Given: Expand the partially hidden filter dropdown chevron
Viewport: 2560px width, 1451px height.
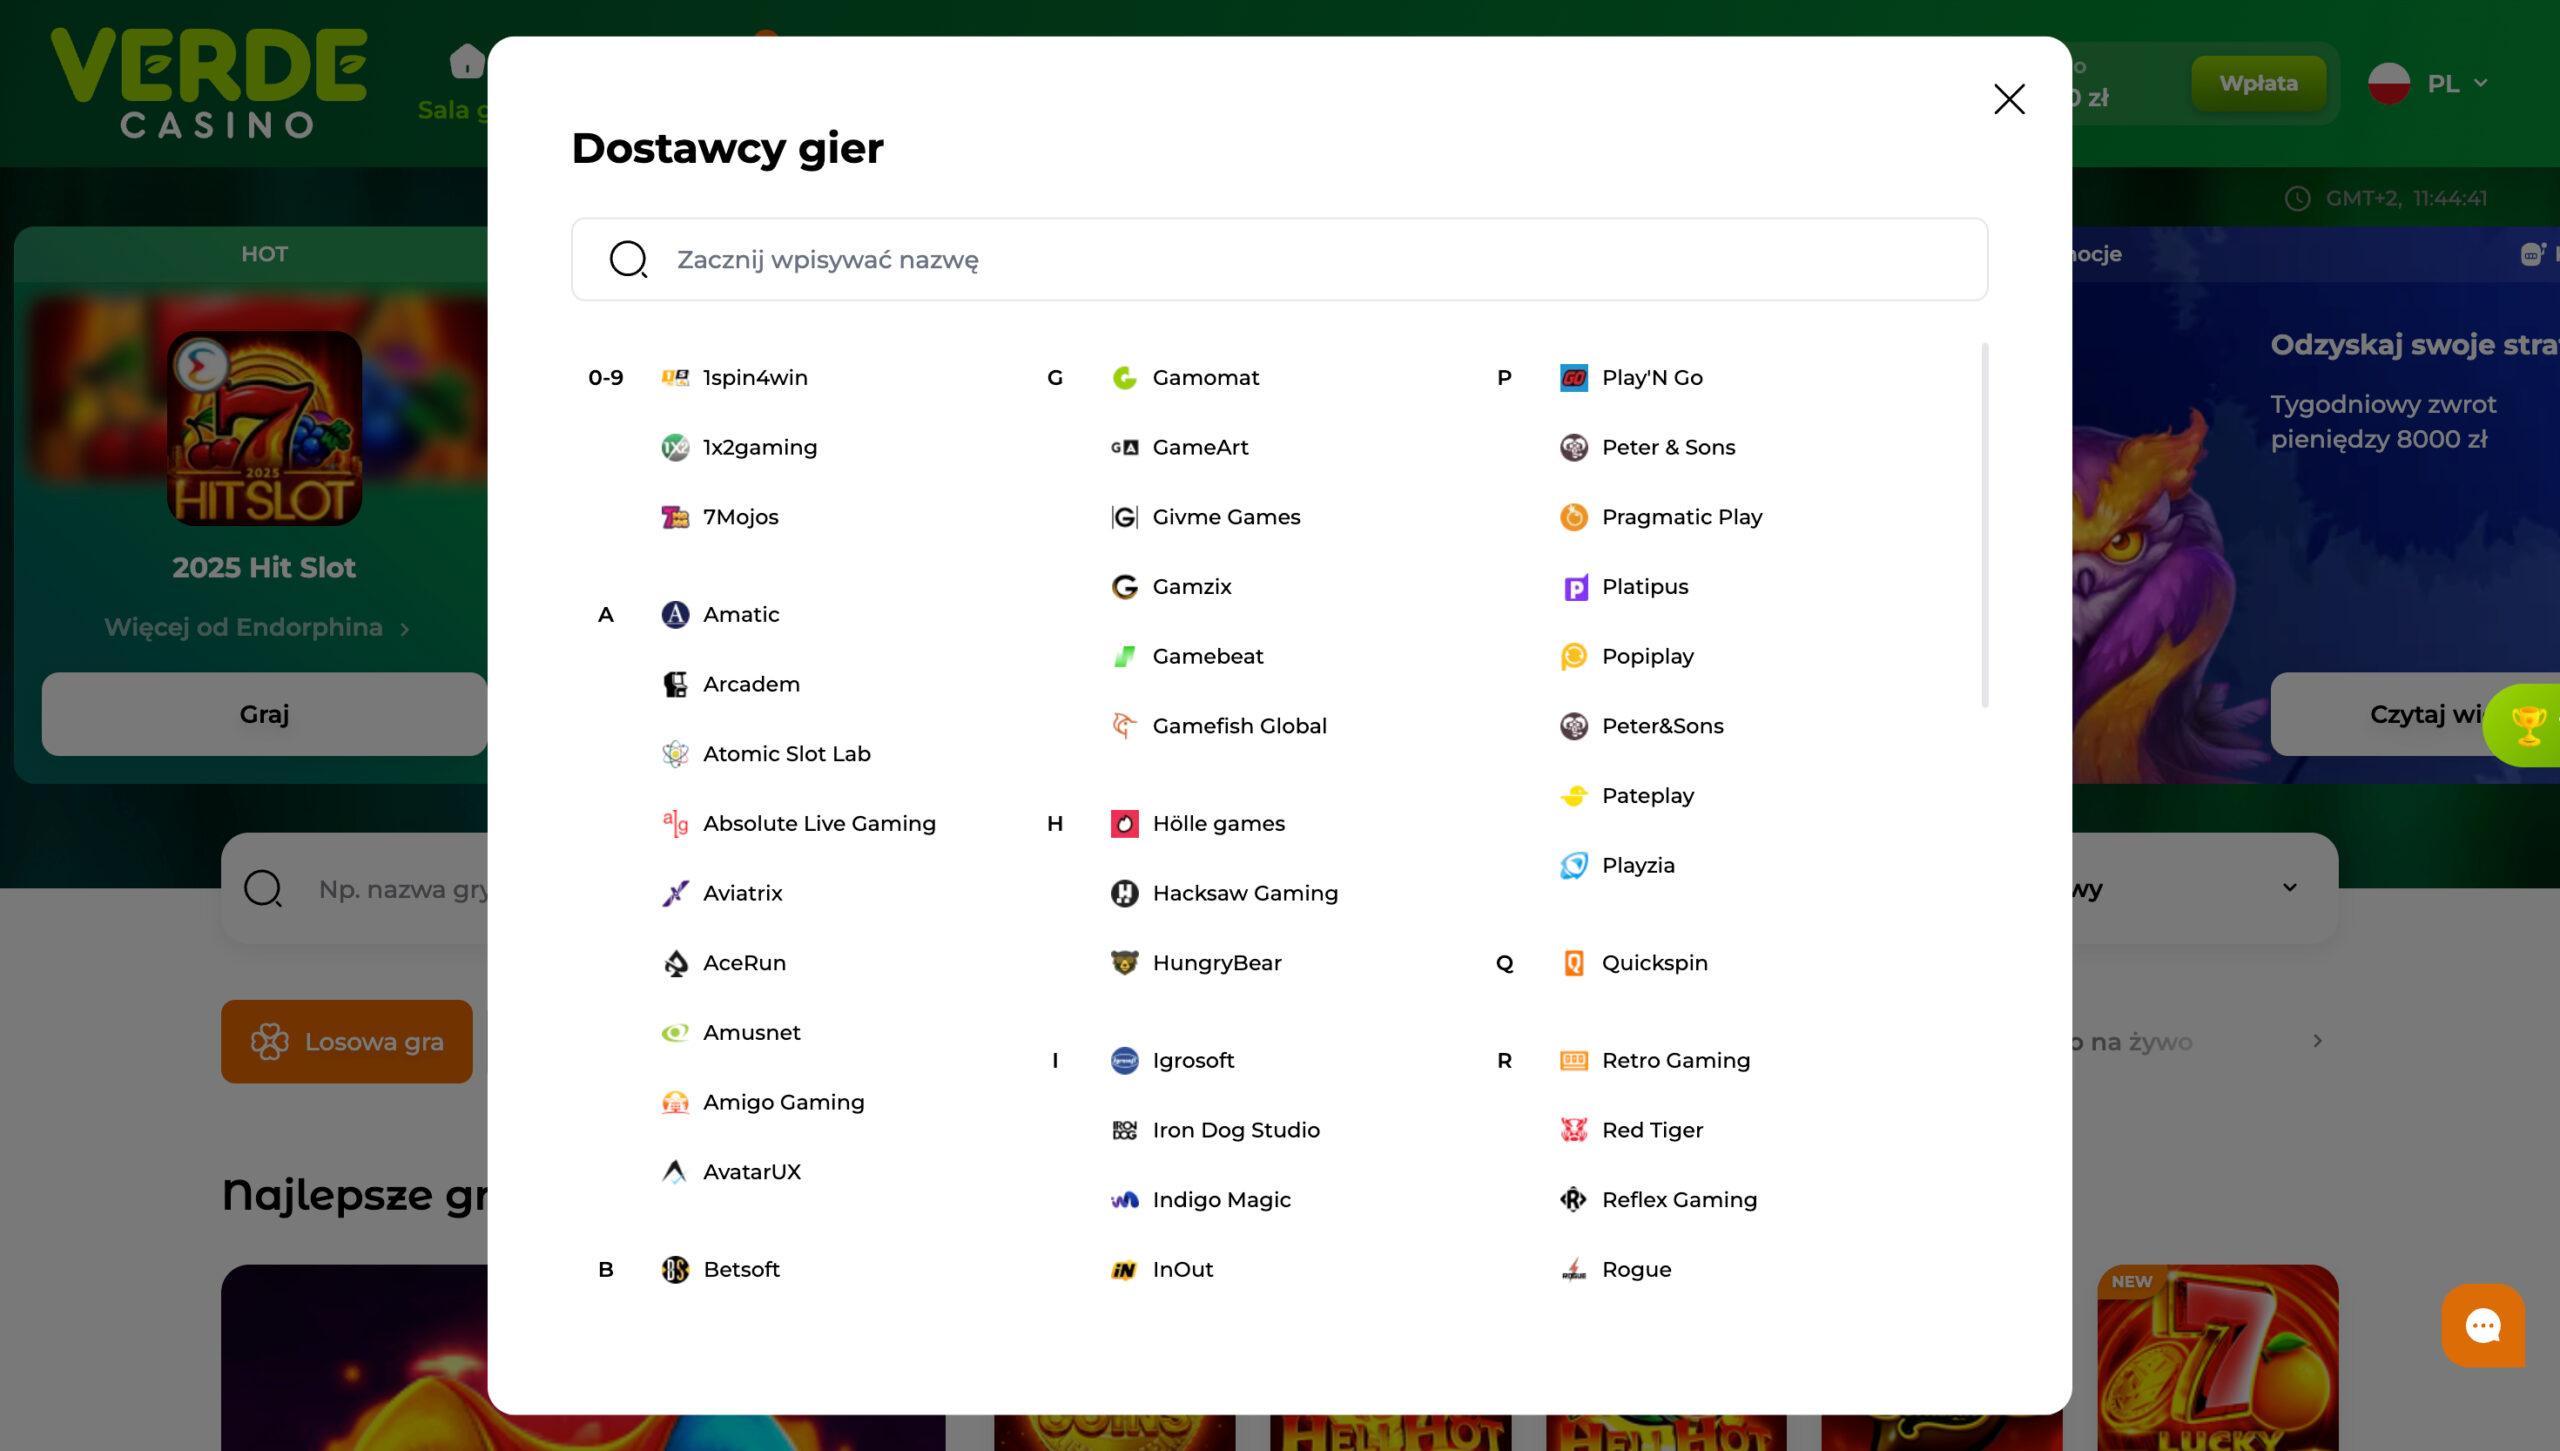Looking at the screenshot, I should pos(2289,888).
